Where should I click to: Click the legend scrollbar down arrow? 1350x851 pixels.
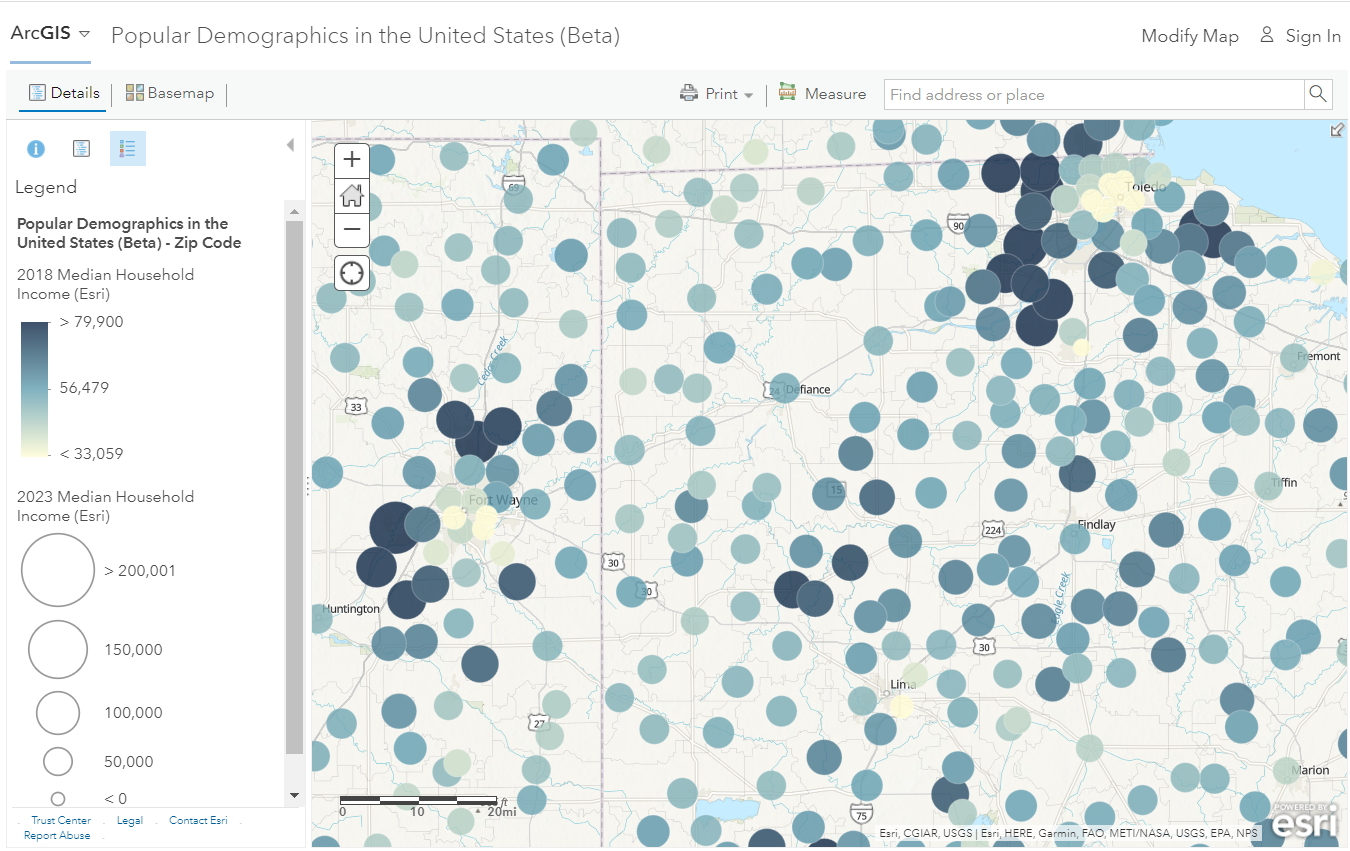(294, 795)
